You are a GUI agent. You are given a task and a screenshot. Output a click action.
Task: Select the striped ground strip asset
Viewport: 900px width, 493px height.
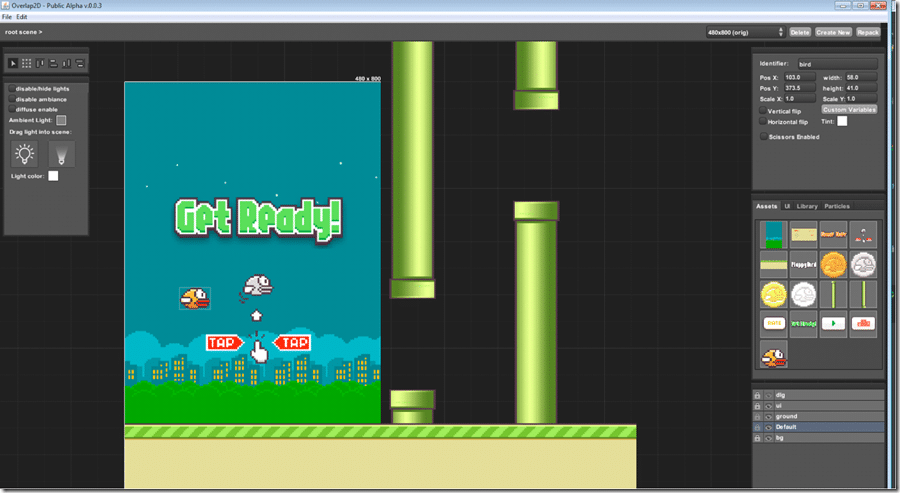[773, 265]
